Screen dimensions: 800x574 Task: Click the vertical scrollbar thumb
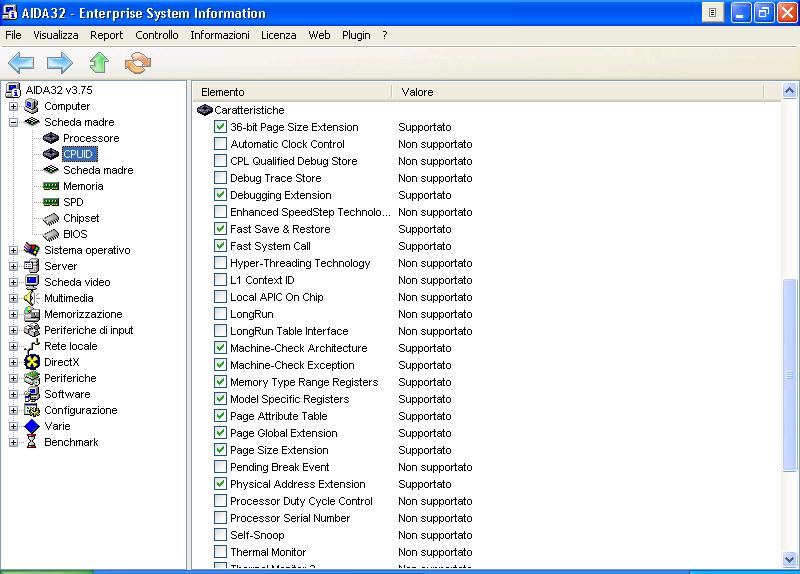pyautogui.click(x=789, y=375)
